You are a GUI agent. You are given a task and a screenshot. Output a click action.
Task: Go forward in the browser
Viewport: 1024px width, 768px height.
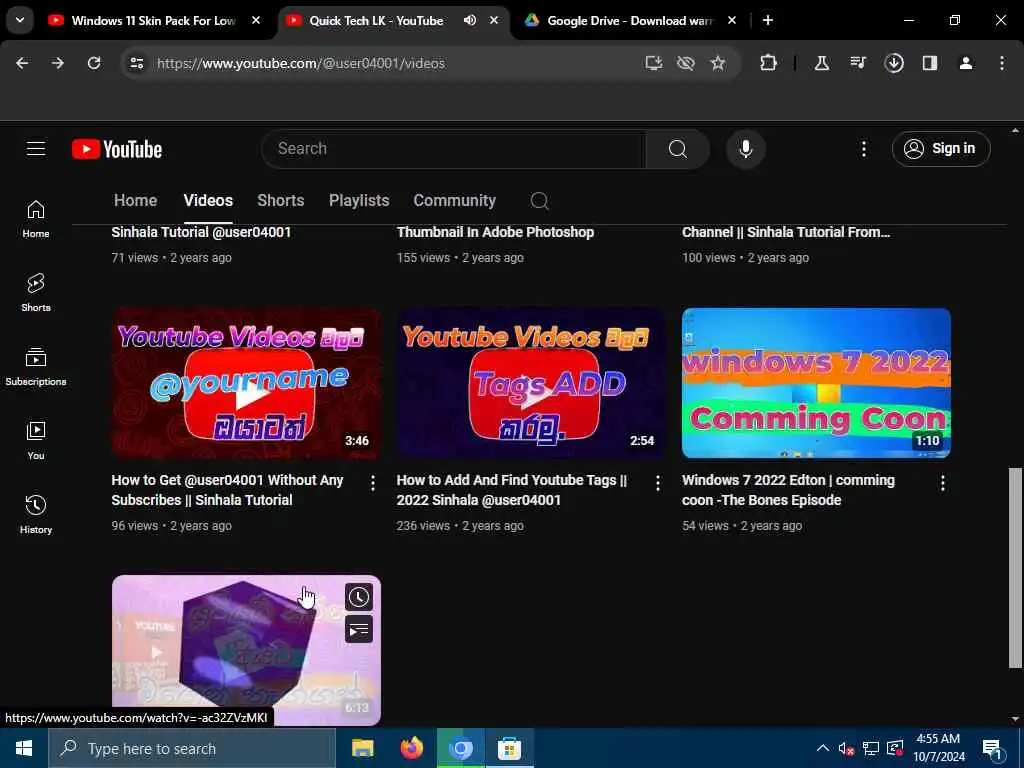click(58, 63)
